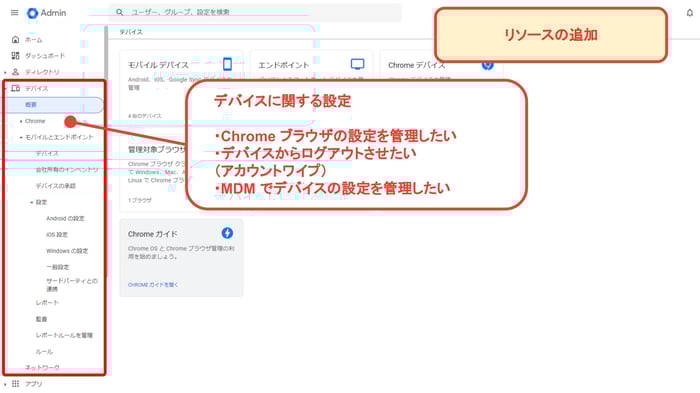700x393 pixels.
Task: Go to ホーム via house icon
Action: [x=15, y=39]
